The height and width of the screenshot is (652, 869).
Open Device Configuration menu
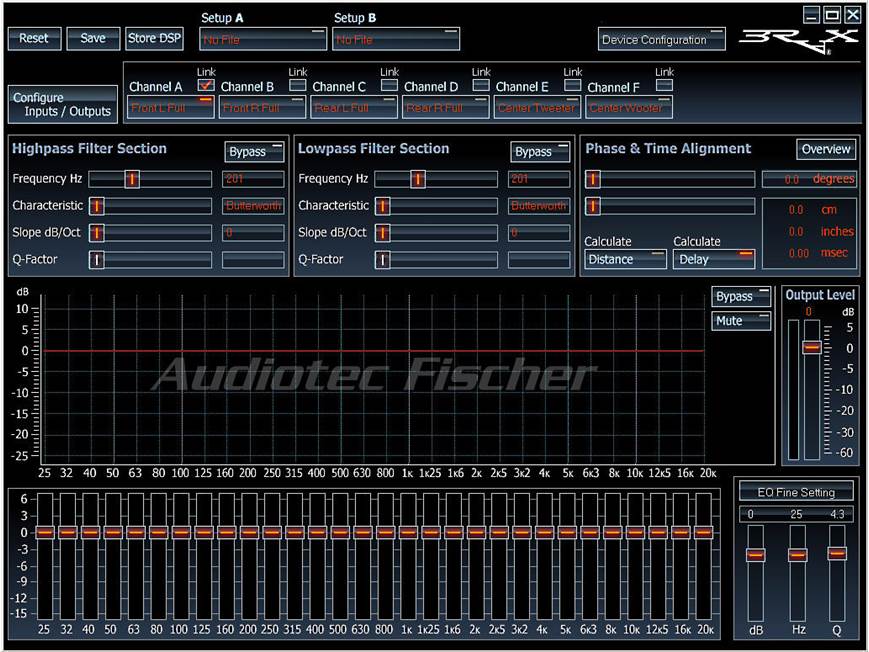point(662,40)
